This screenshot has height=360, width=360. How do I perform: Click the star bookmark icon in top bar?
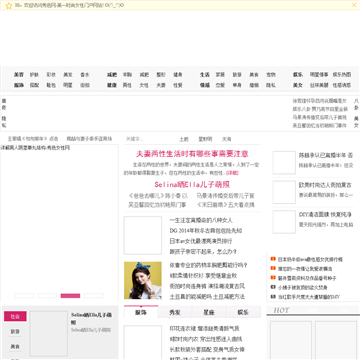click(9, 5)
